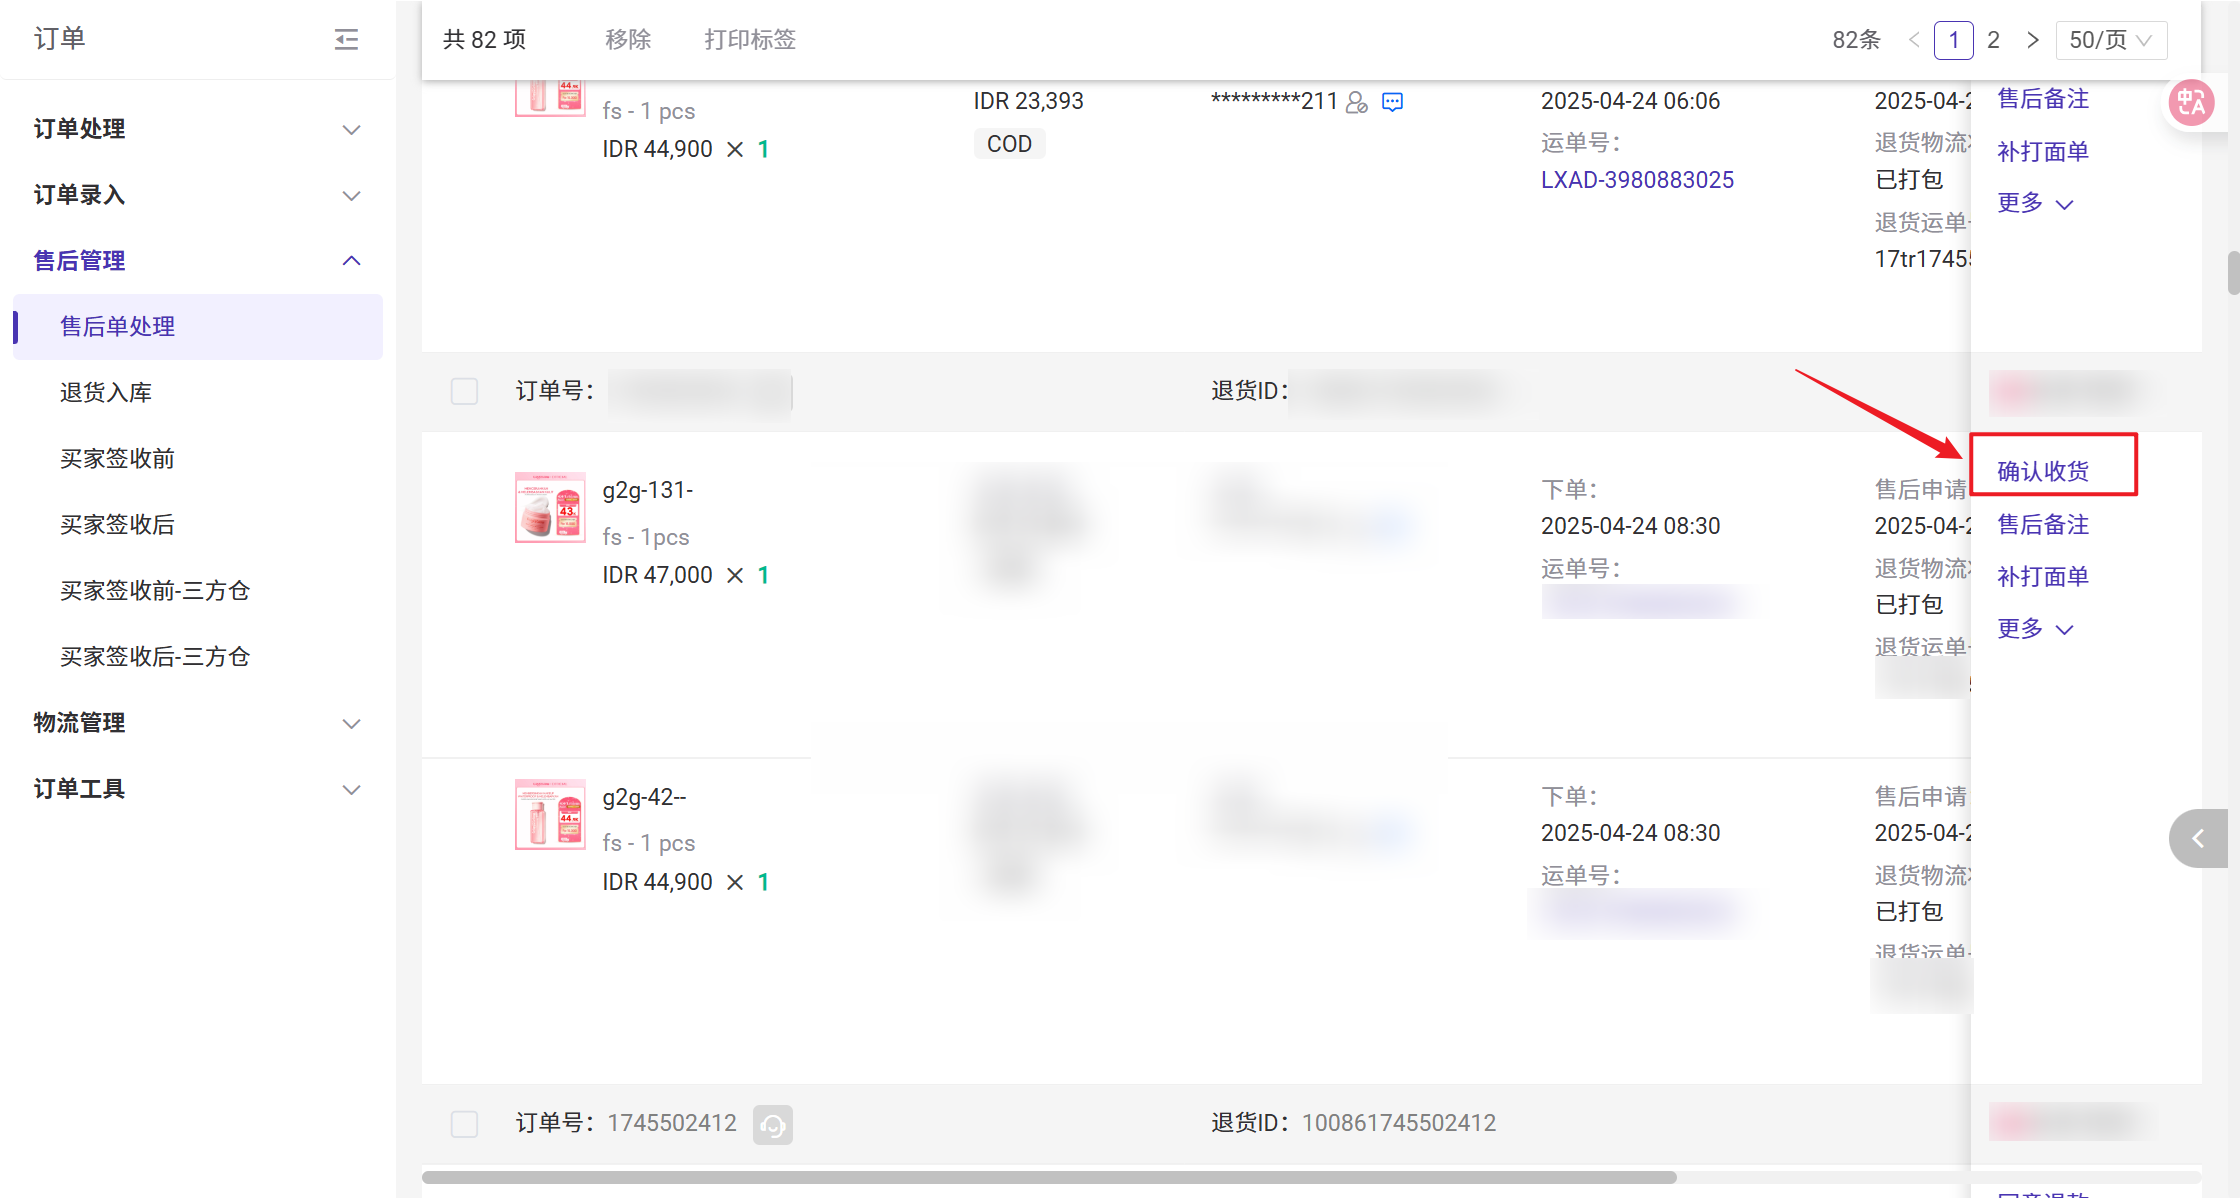Collapse the 售后管理 menu section
2240x1198 pixels.
coord(197,261)
